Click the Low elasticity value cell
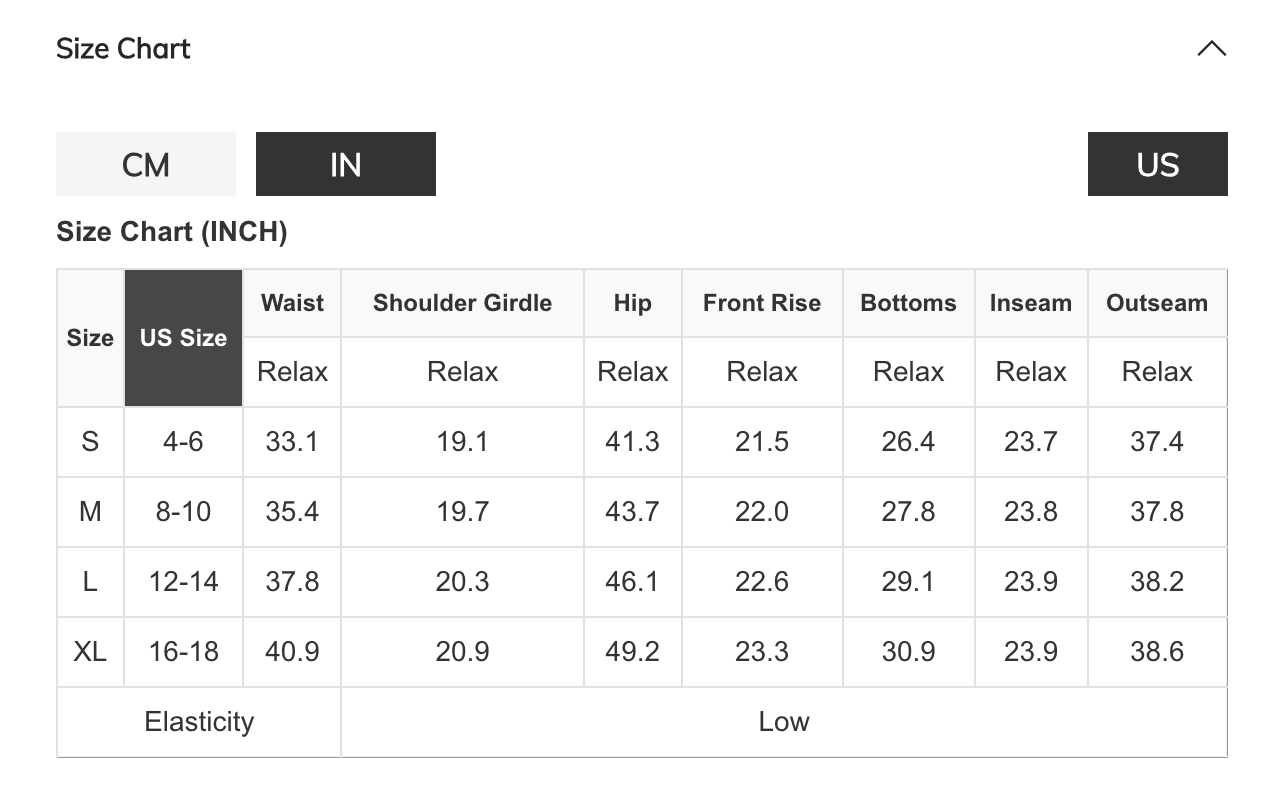1264x794 pixels. (x=784, y=721)
